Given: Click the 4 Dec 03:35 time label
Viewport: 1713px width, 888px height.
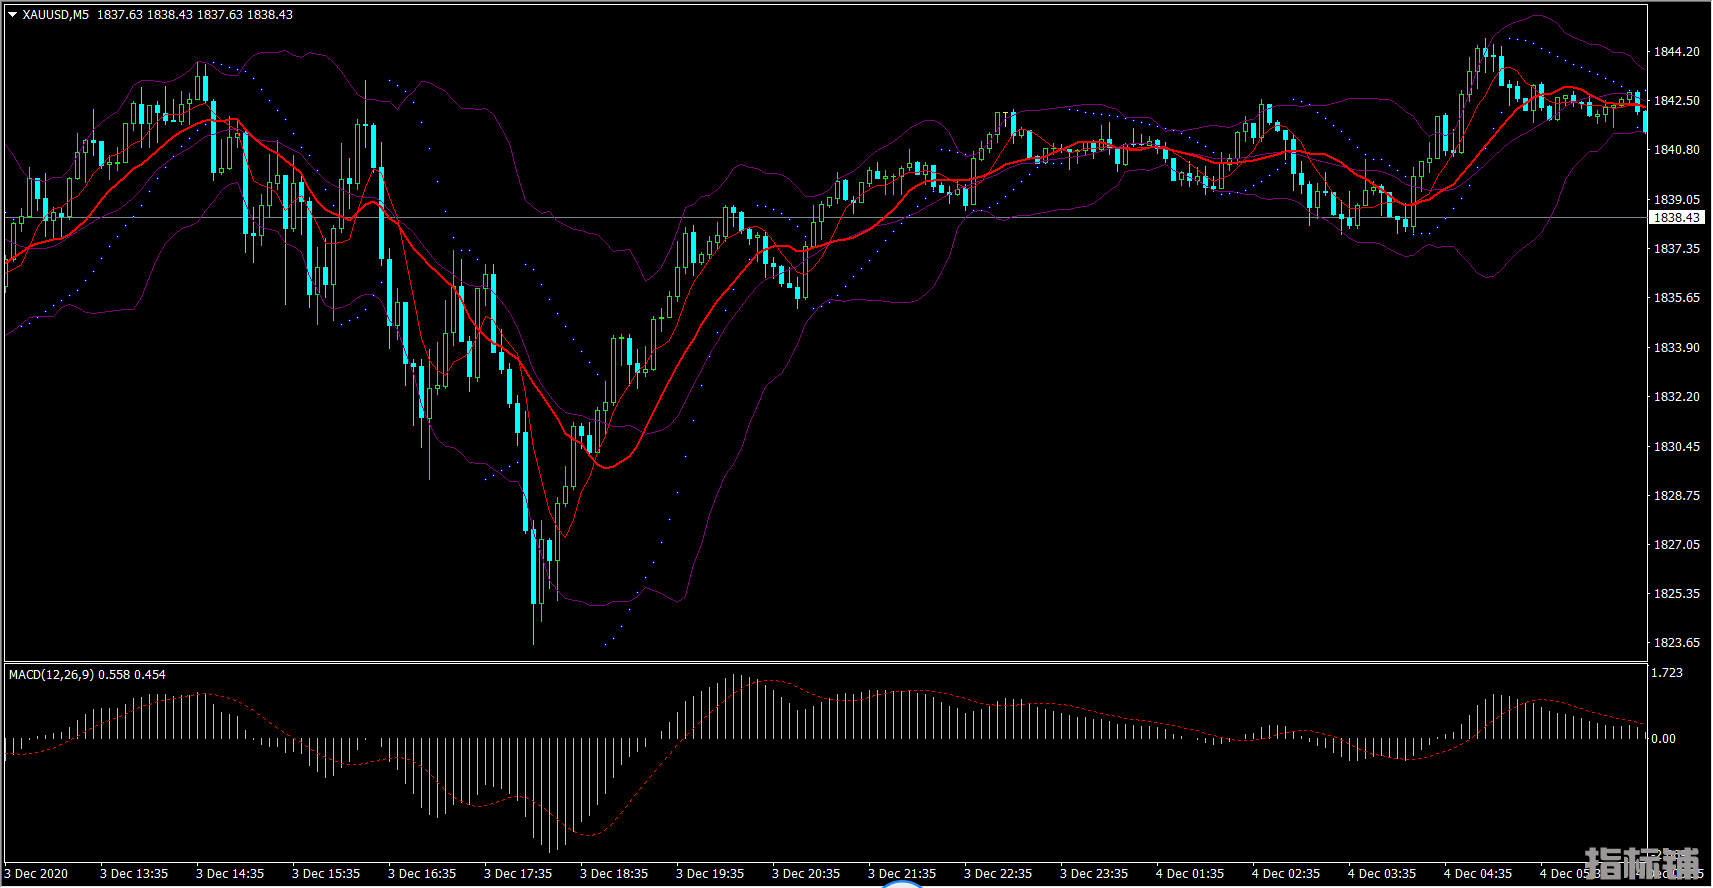Looking at the screenshot, I should [x=1382, y=874].
